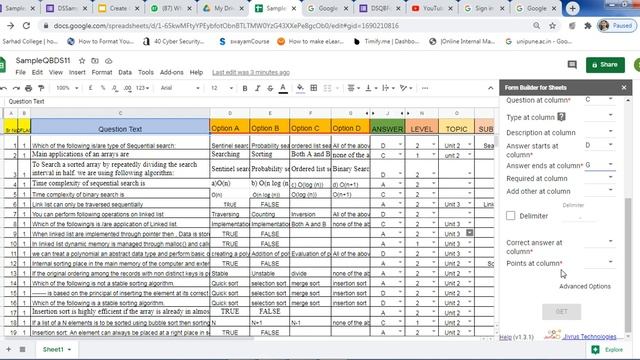Open the Edit menu
The height and width of the screenshot is (360, 640).
click(x=37, y=72)
